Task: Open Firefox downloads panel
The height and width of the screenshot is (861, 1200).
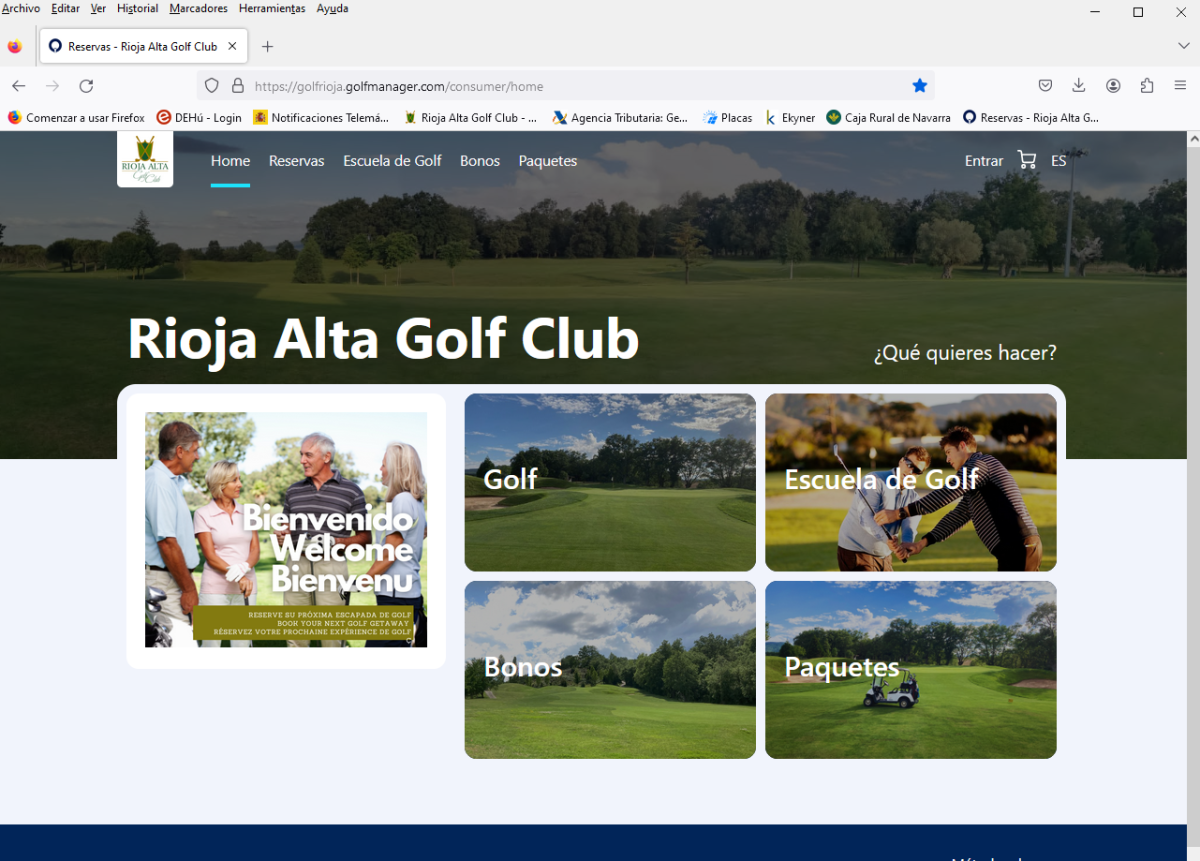Action: 1079,86
